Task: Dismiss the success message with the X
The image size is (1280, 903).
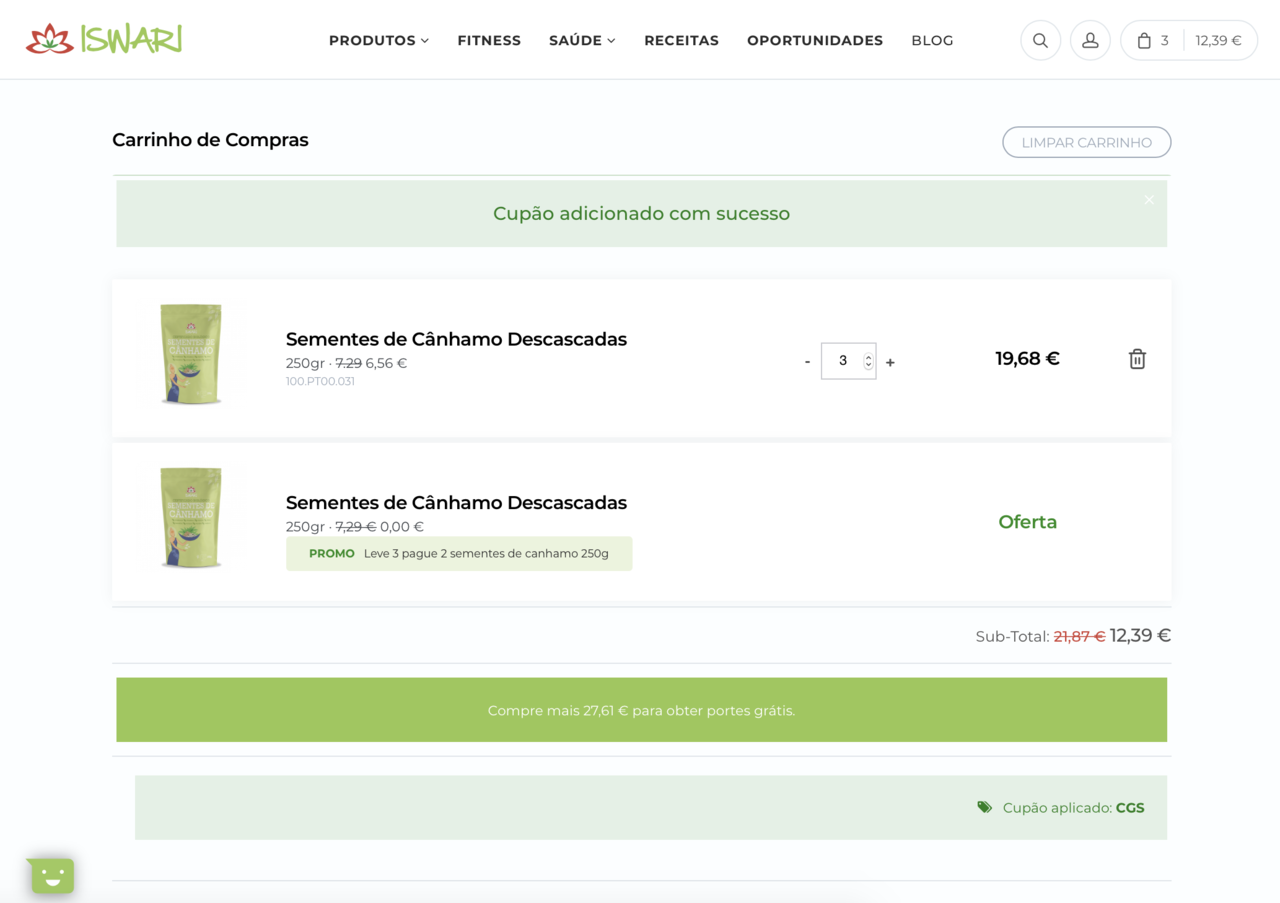Action: (1148, 199)
